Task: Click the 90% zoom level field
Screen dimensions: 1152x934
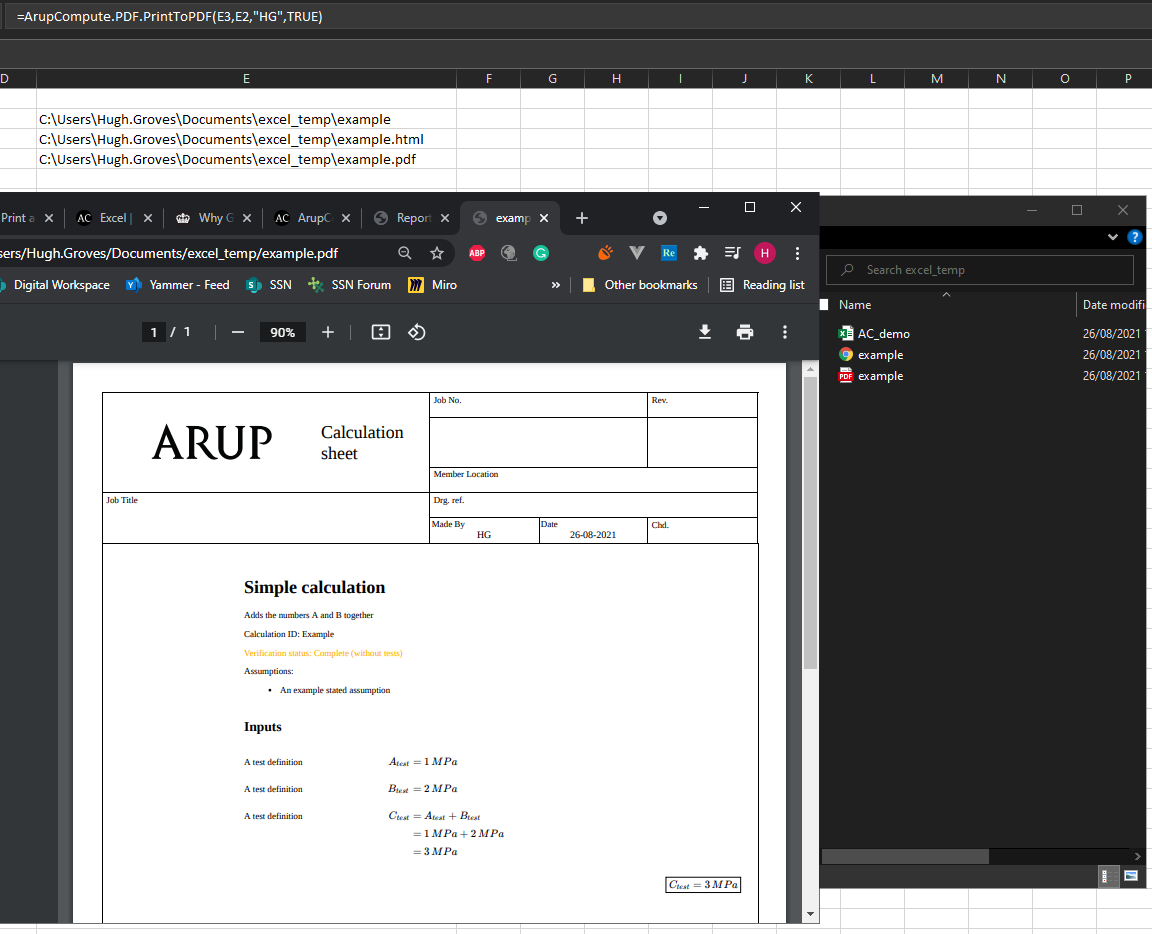Action: click(282, 332)
